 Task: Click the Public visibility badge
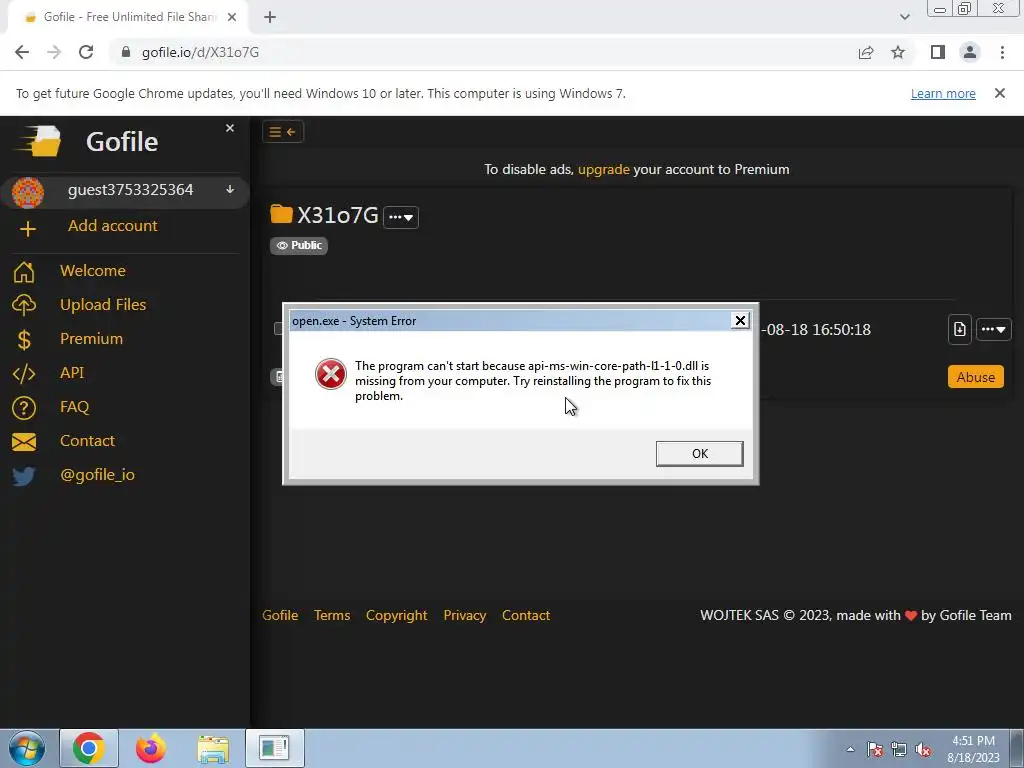pyautogui.click(x=299, y=246)
